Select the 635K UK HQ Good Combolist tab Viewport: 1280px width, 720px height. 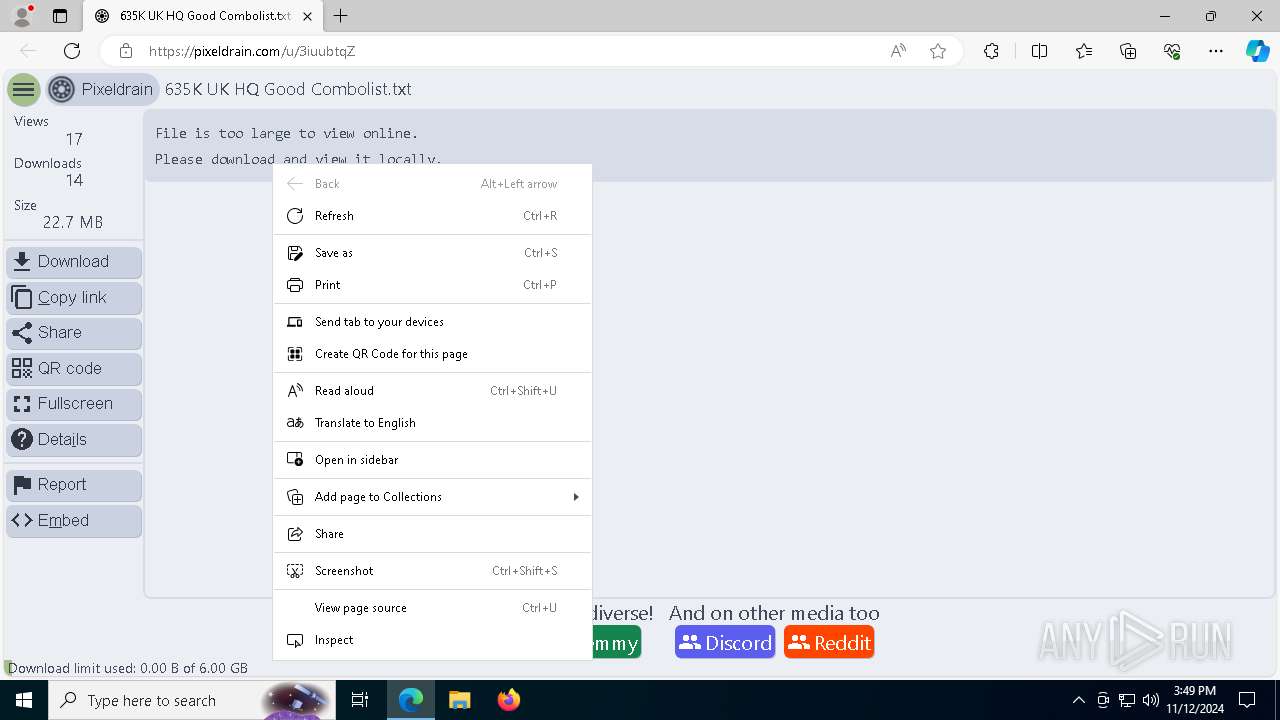[x=204, y=16]
